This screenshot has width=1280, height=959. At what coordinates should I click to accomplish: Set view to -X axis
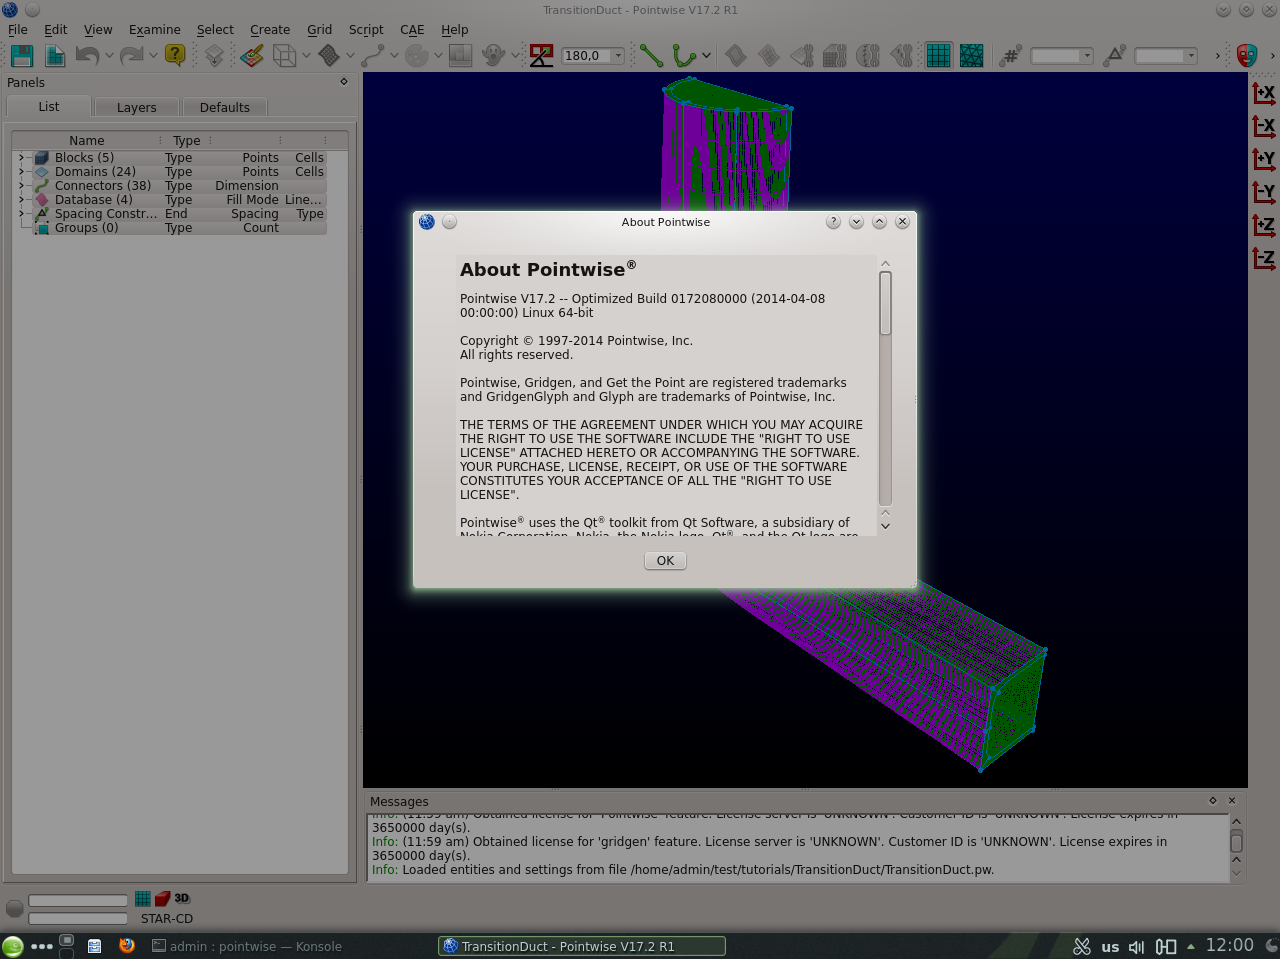click(1264, 126)
